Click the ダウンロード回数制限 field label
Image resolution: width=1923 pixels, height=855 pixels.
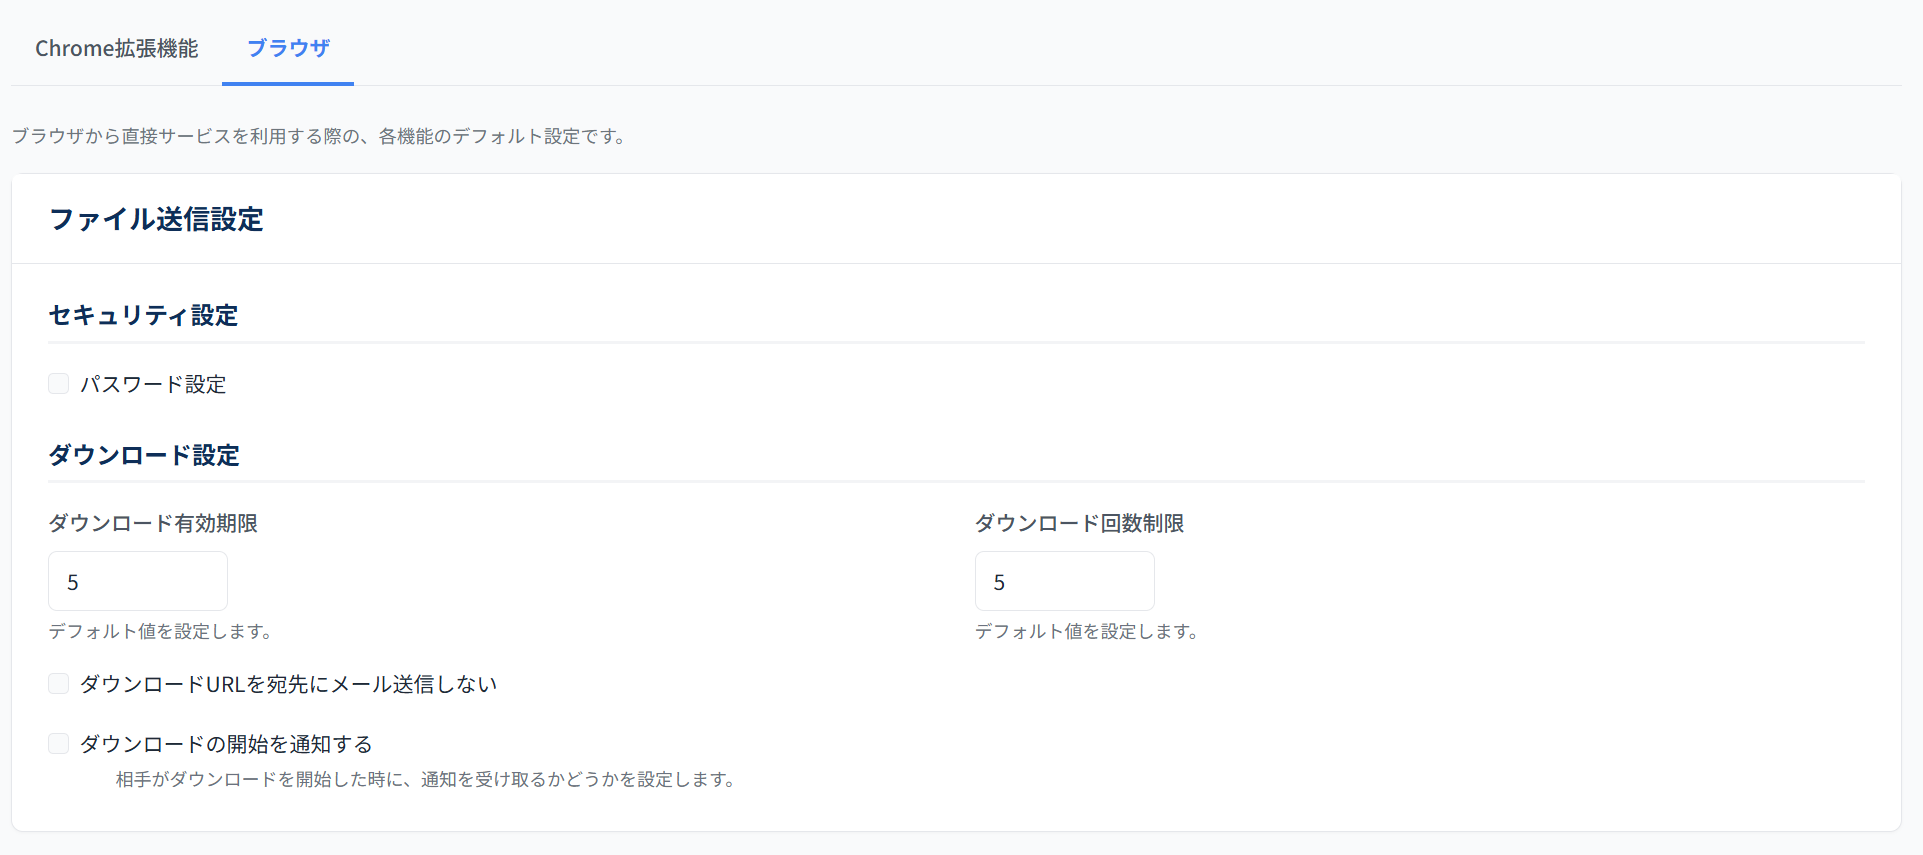[x=1079, y=524]
